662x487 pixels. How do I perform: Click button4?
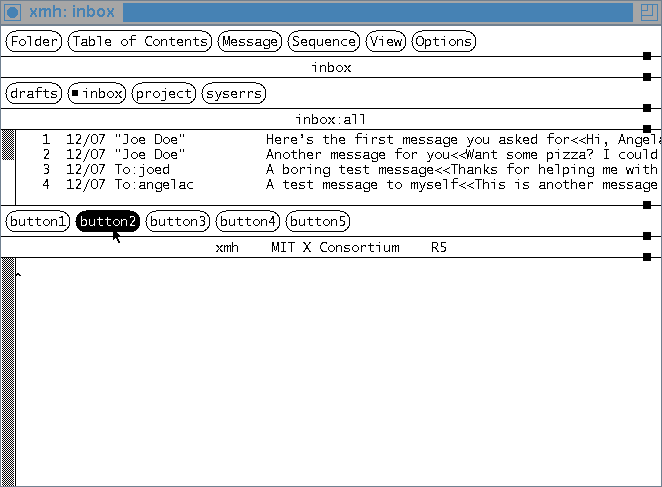point(247,221)
